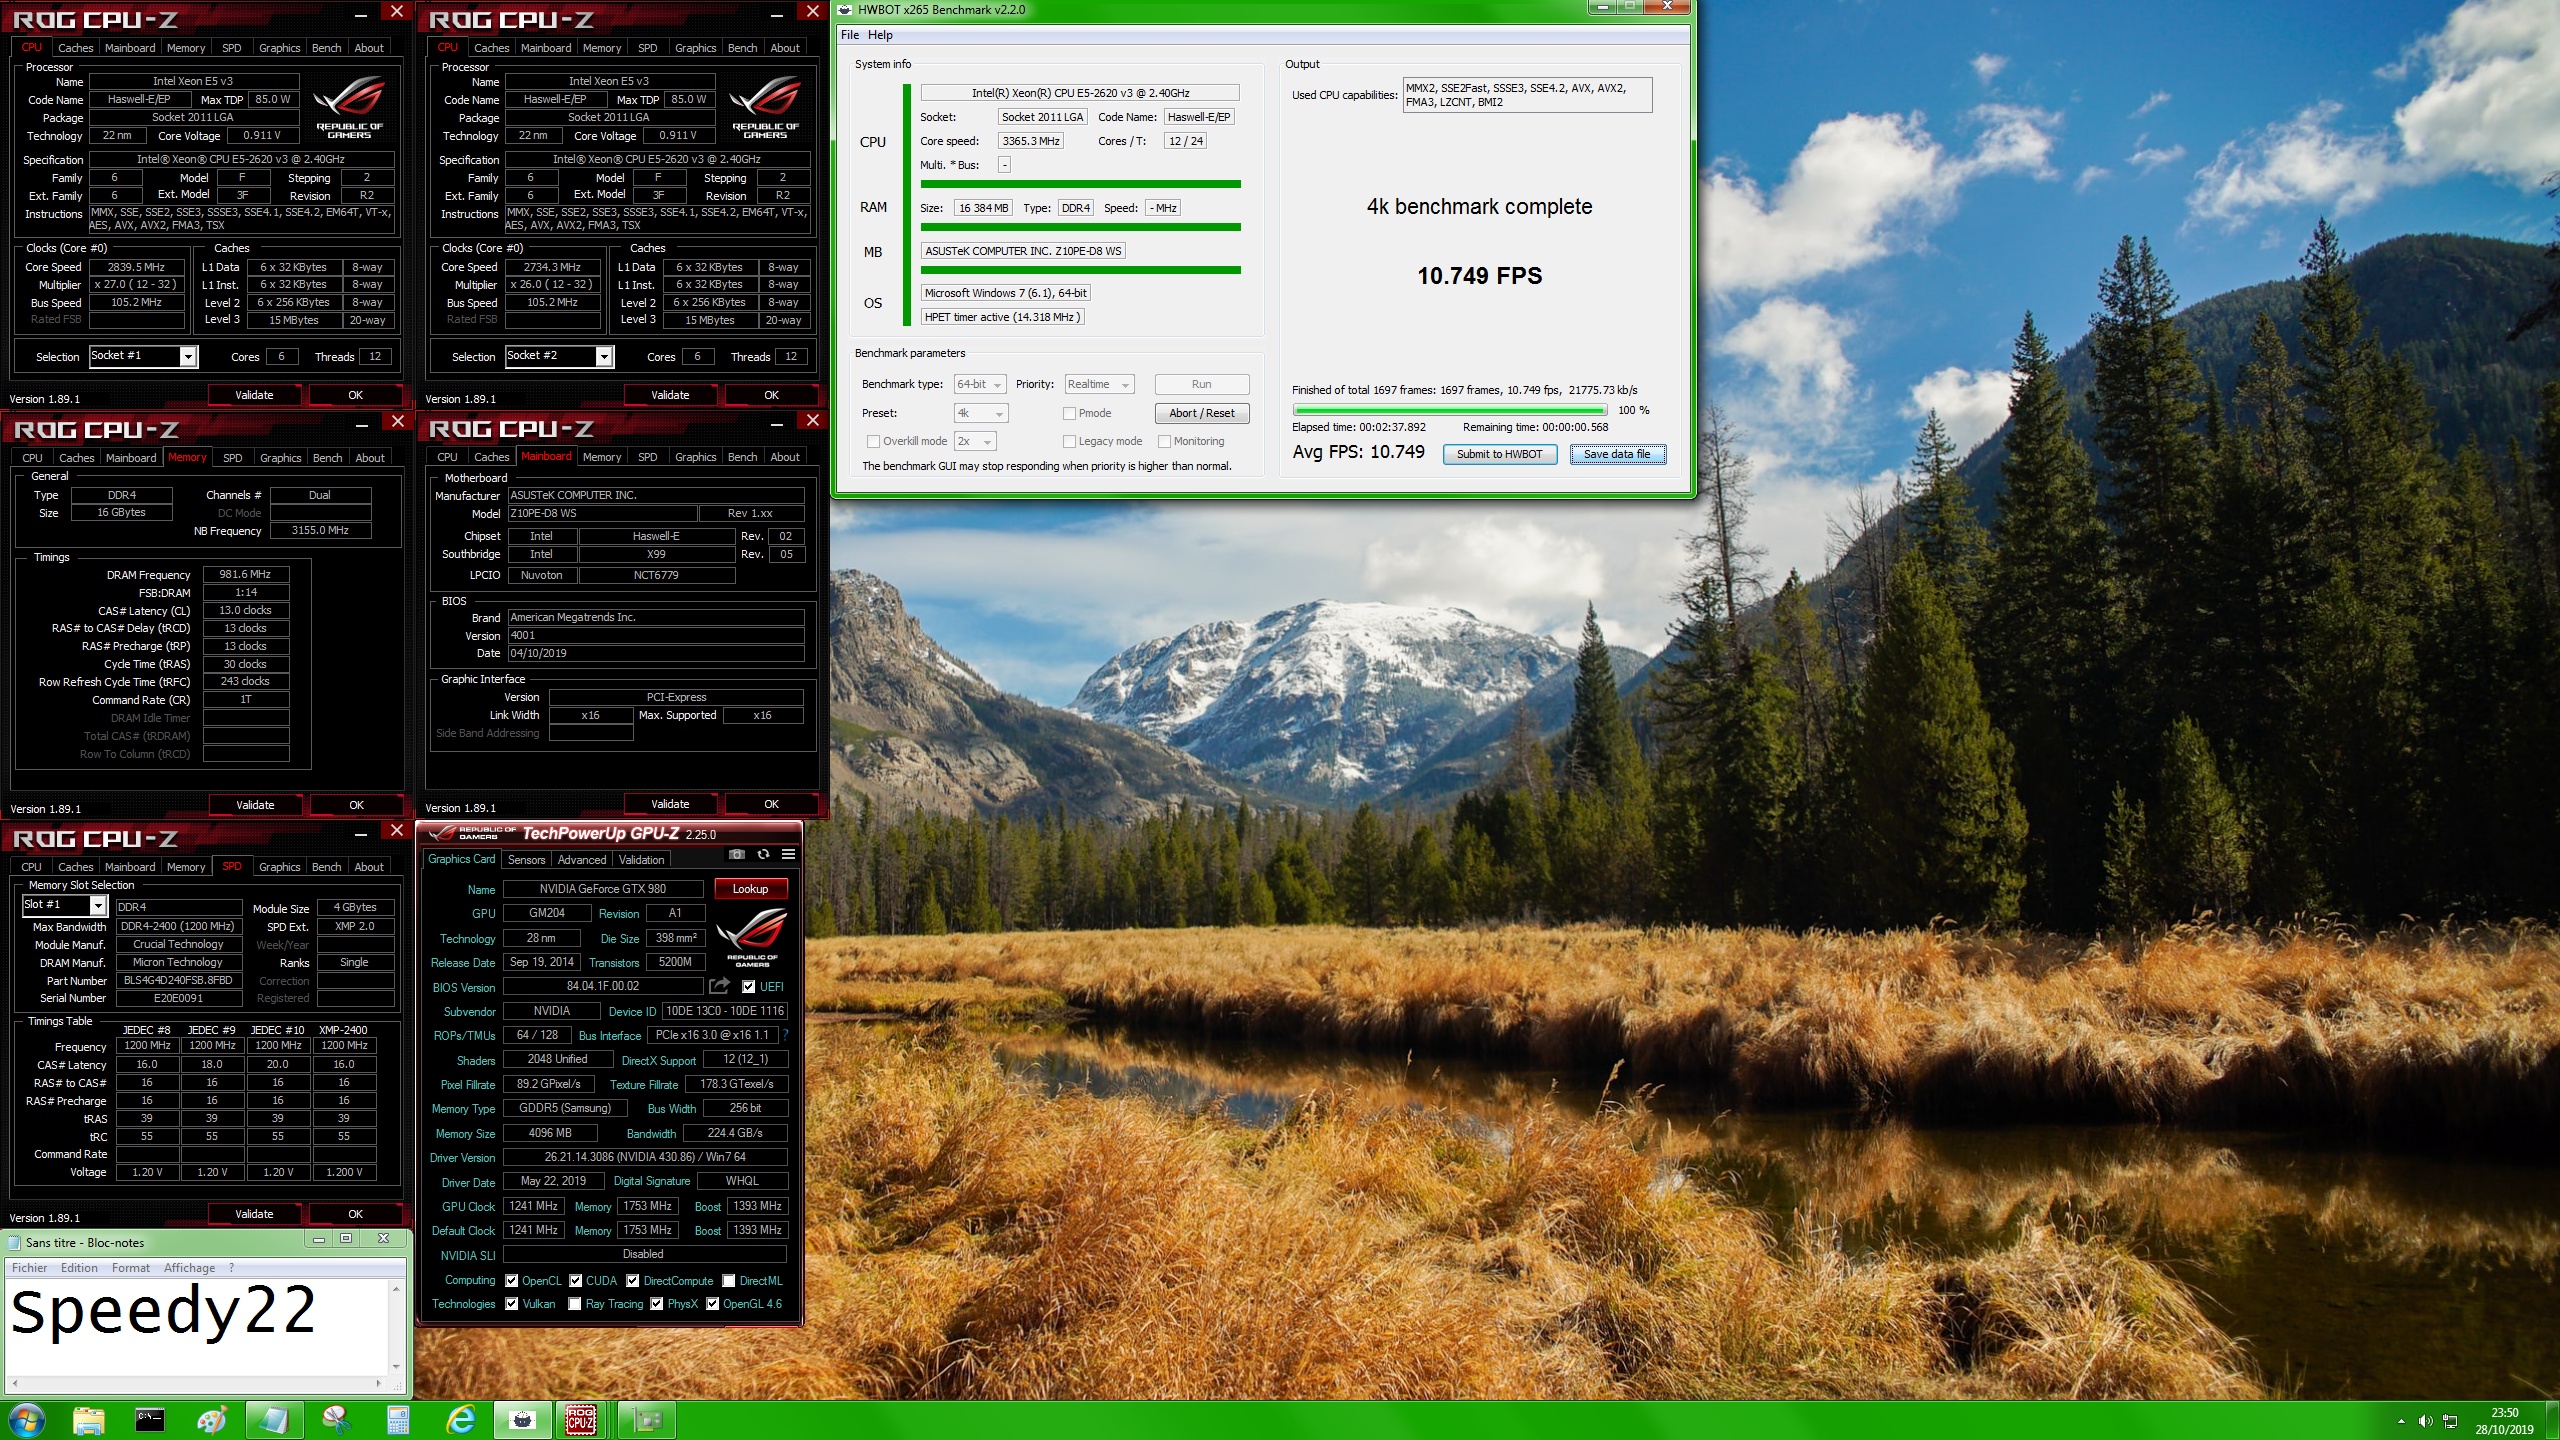Show hidden tray icons arrow
Image resolution: width=2560 pixels, height=1440 pixels.
2401,1421
